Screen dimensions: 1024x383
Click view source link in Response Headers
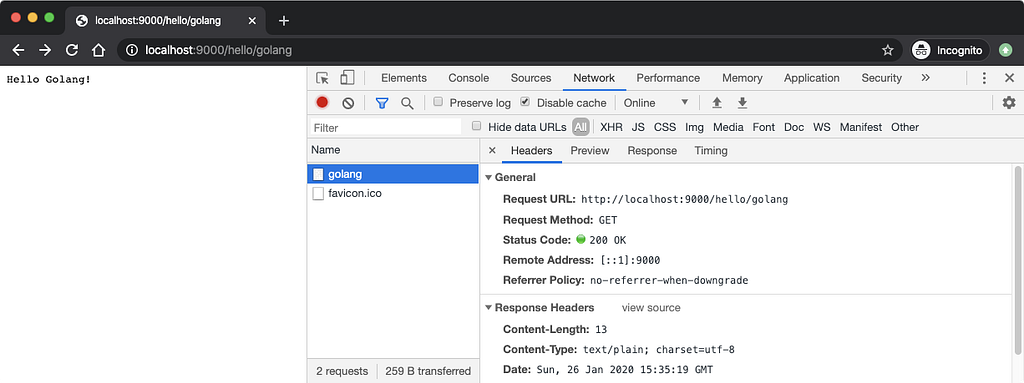650,308
